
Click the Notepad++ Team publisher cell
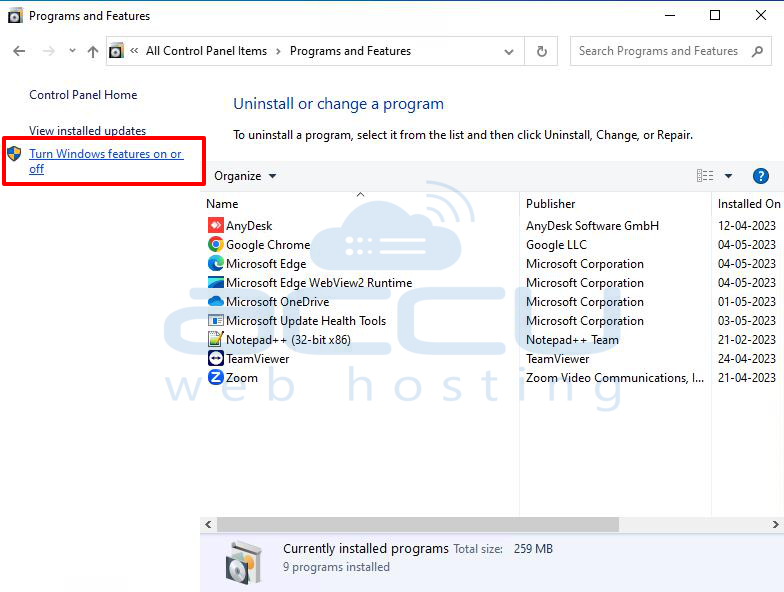tap(572, 340)
